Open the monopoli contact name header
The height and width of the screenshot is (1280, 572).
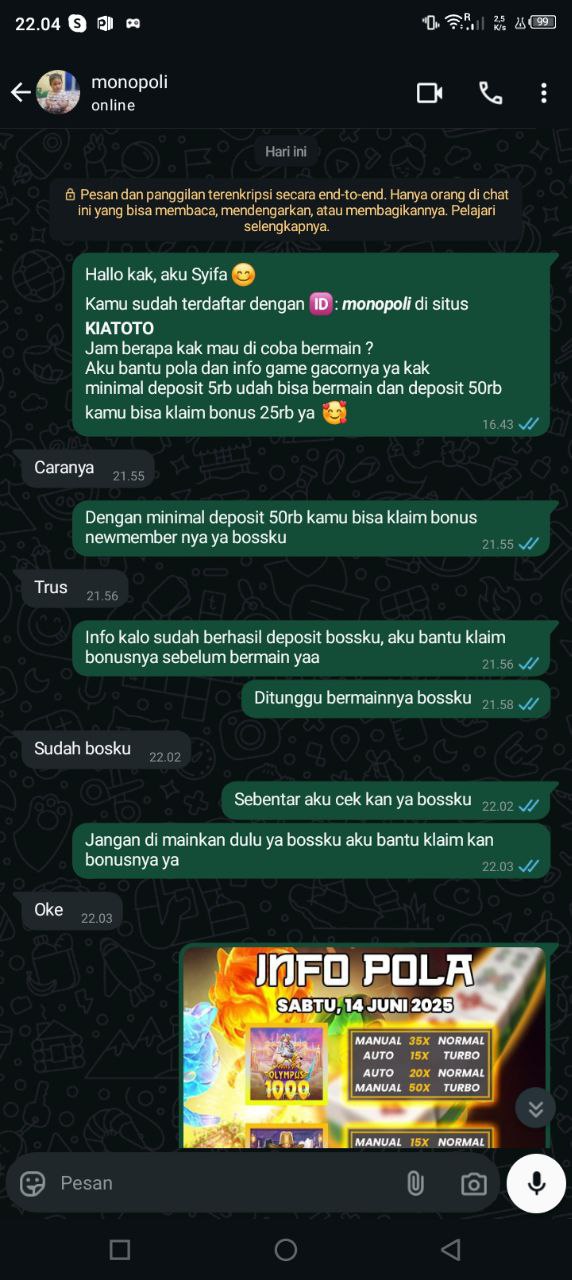point(129,93)
